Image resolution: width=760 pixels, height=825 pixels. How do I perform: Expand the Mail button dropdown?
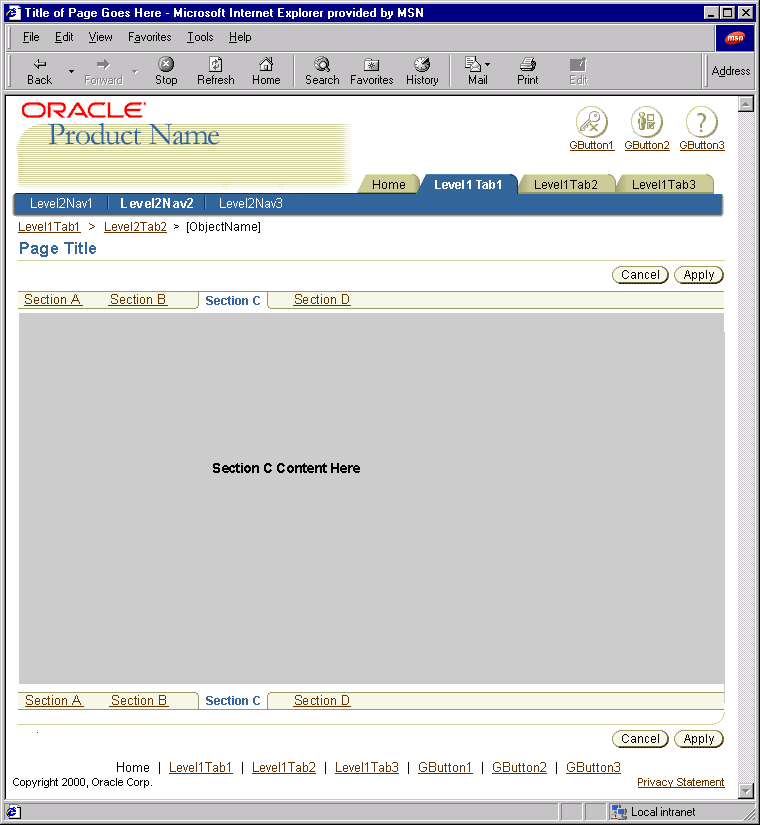(488, 65)
